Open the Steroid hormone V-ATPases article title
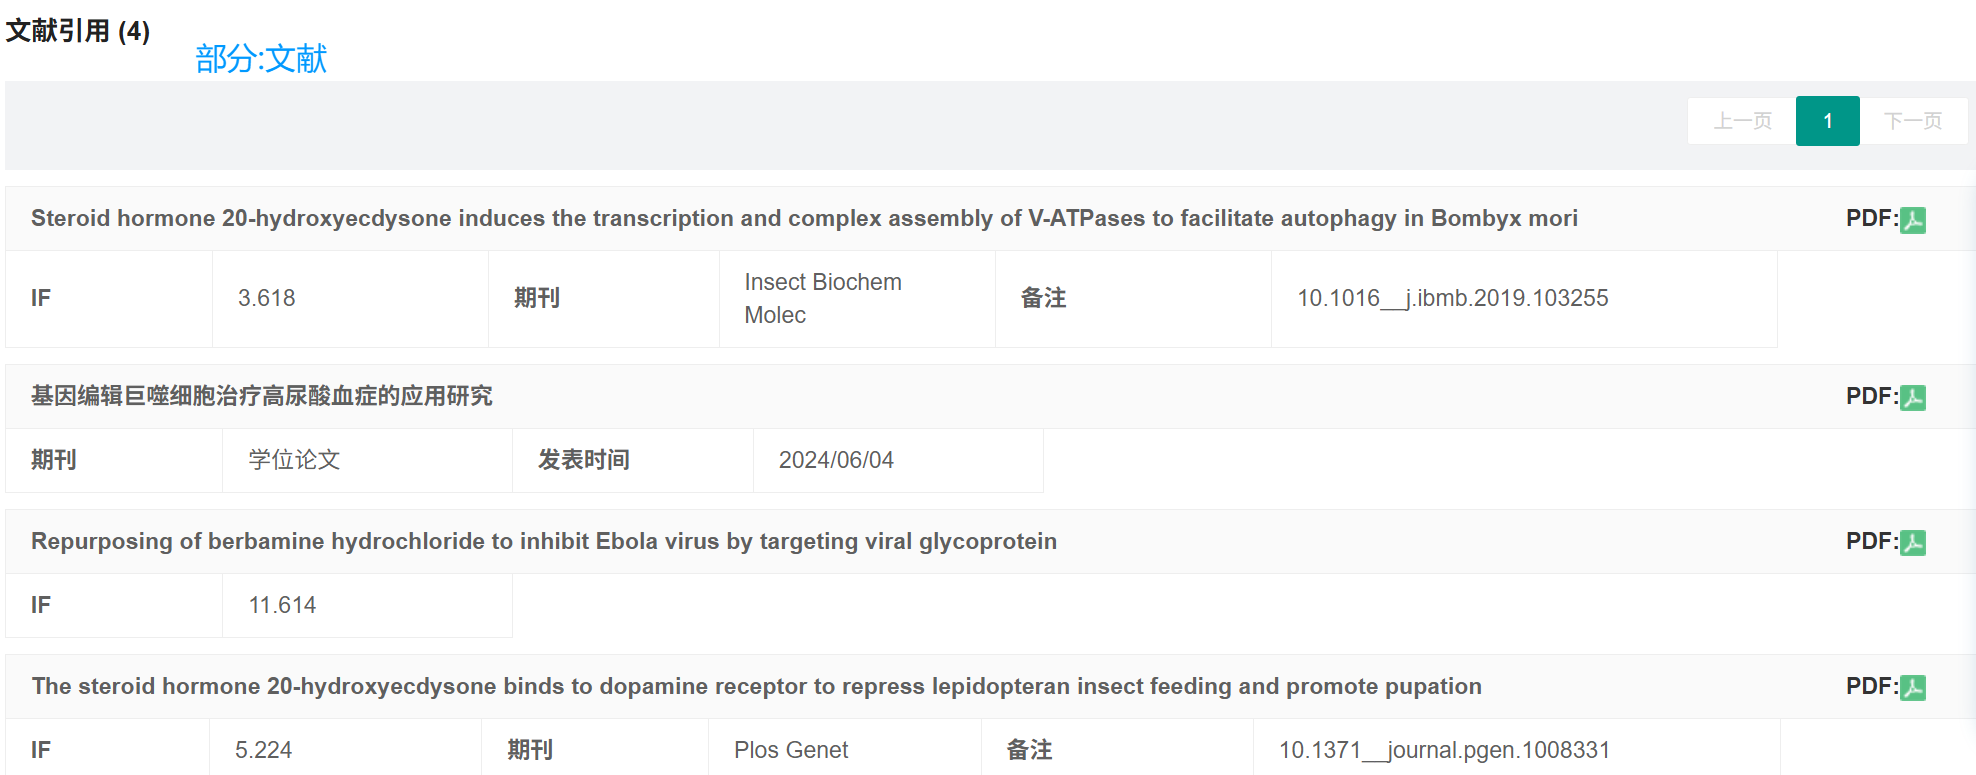The image size is (1976, 775). (x=804, y=218)
